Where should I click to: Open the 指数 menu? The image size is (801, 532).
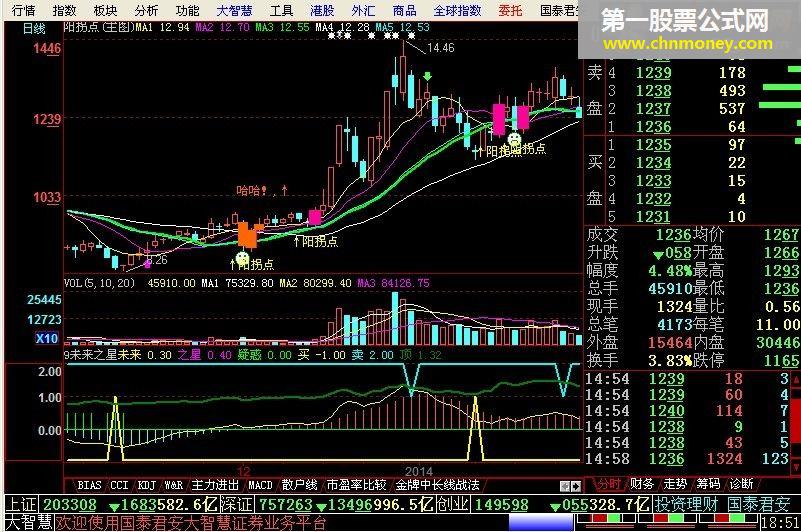(x=64, y=10)
